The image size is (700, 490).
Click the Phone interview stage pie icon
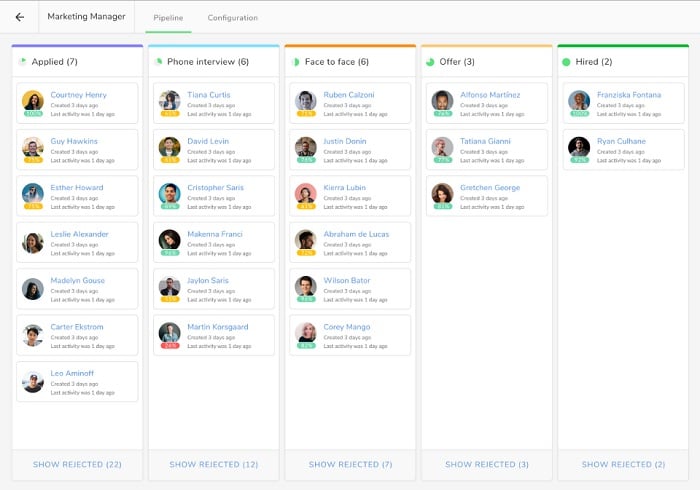coord(158,62)
